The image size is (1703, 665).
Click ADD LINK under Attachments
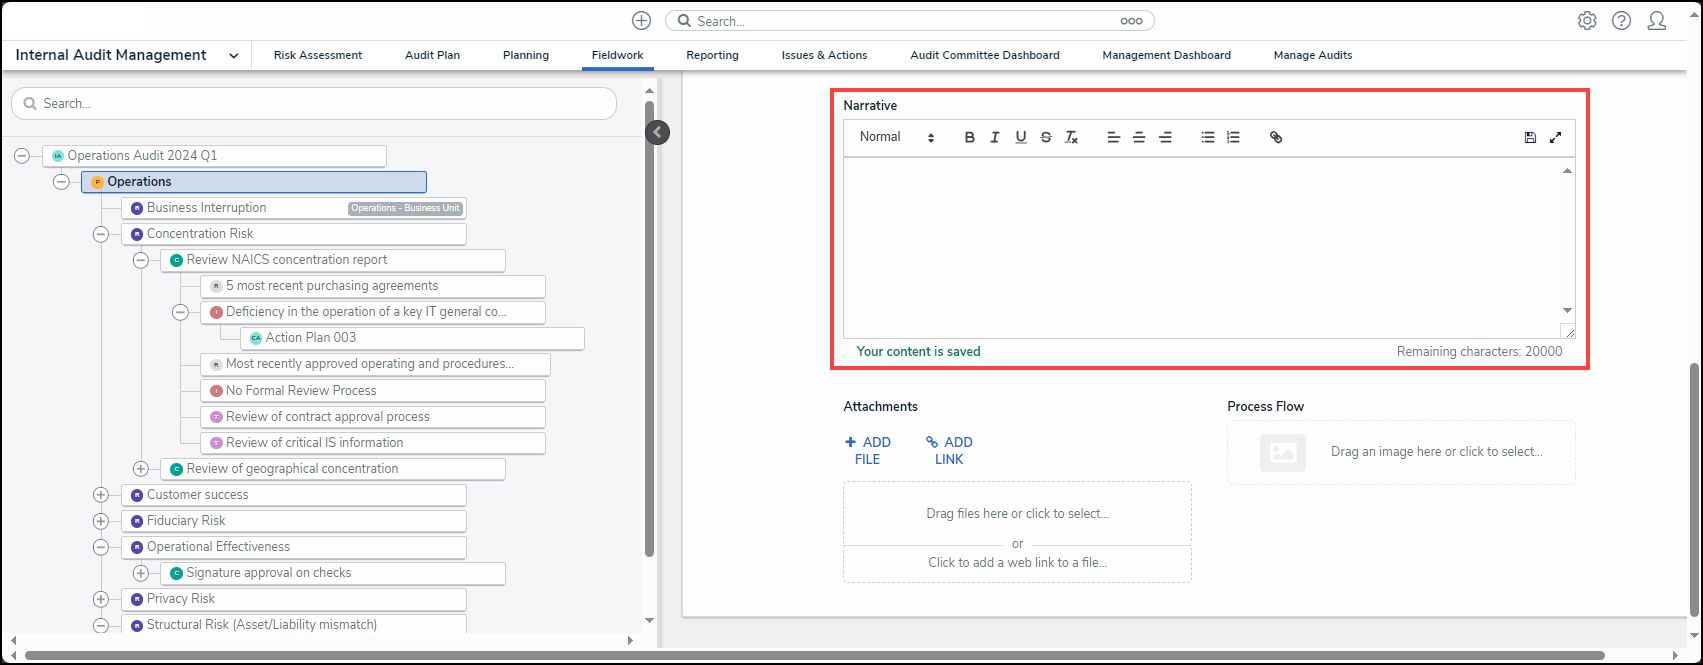949,451
